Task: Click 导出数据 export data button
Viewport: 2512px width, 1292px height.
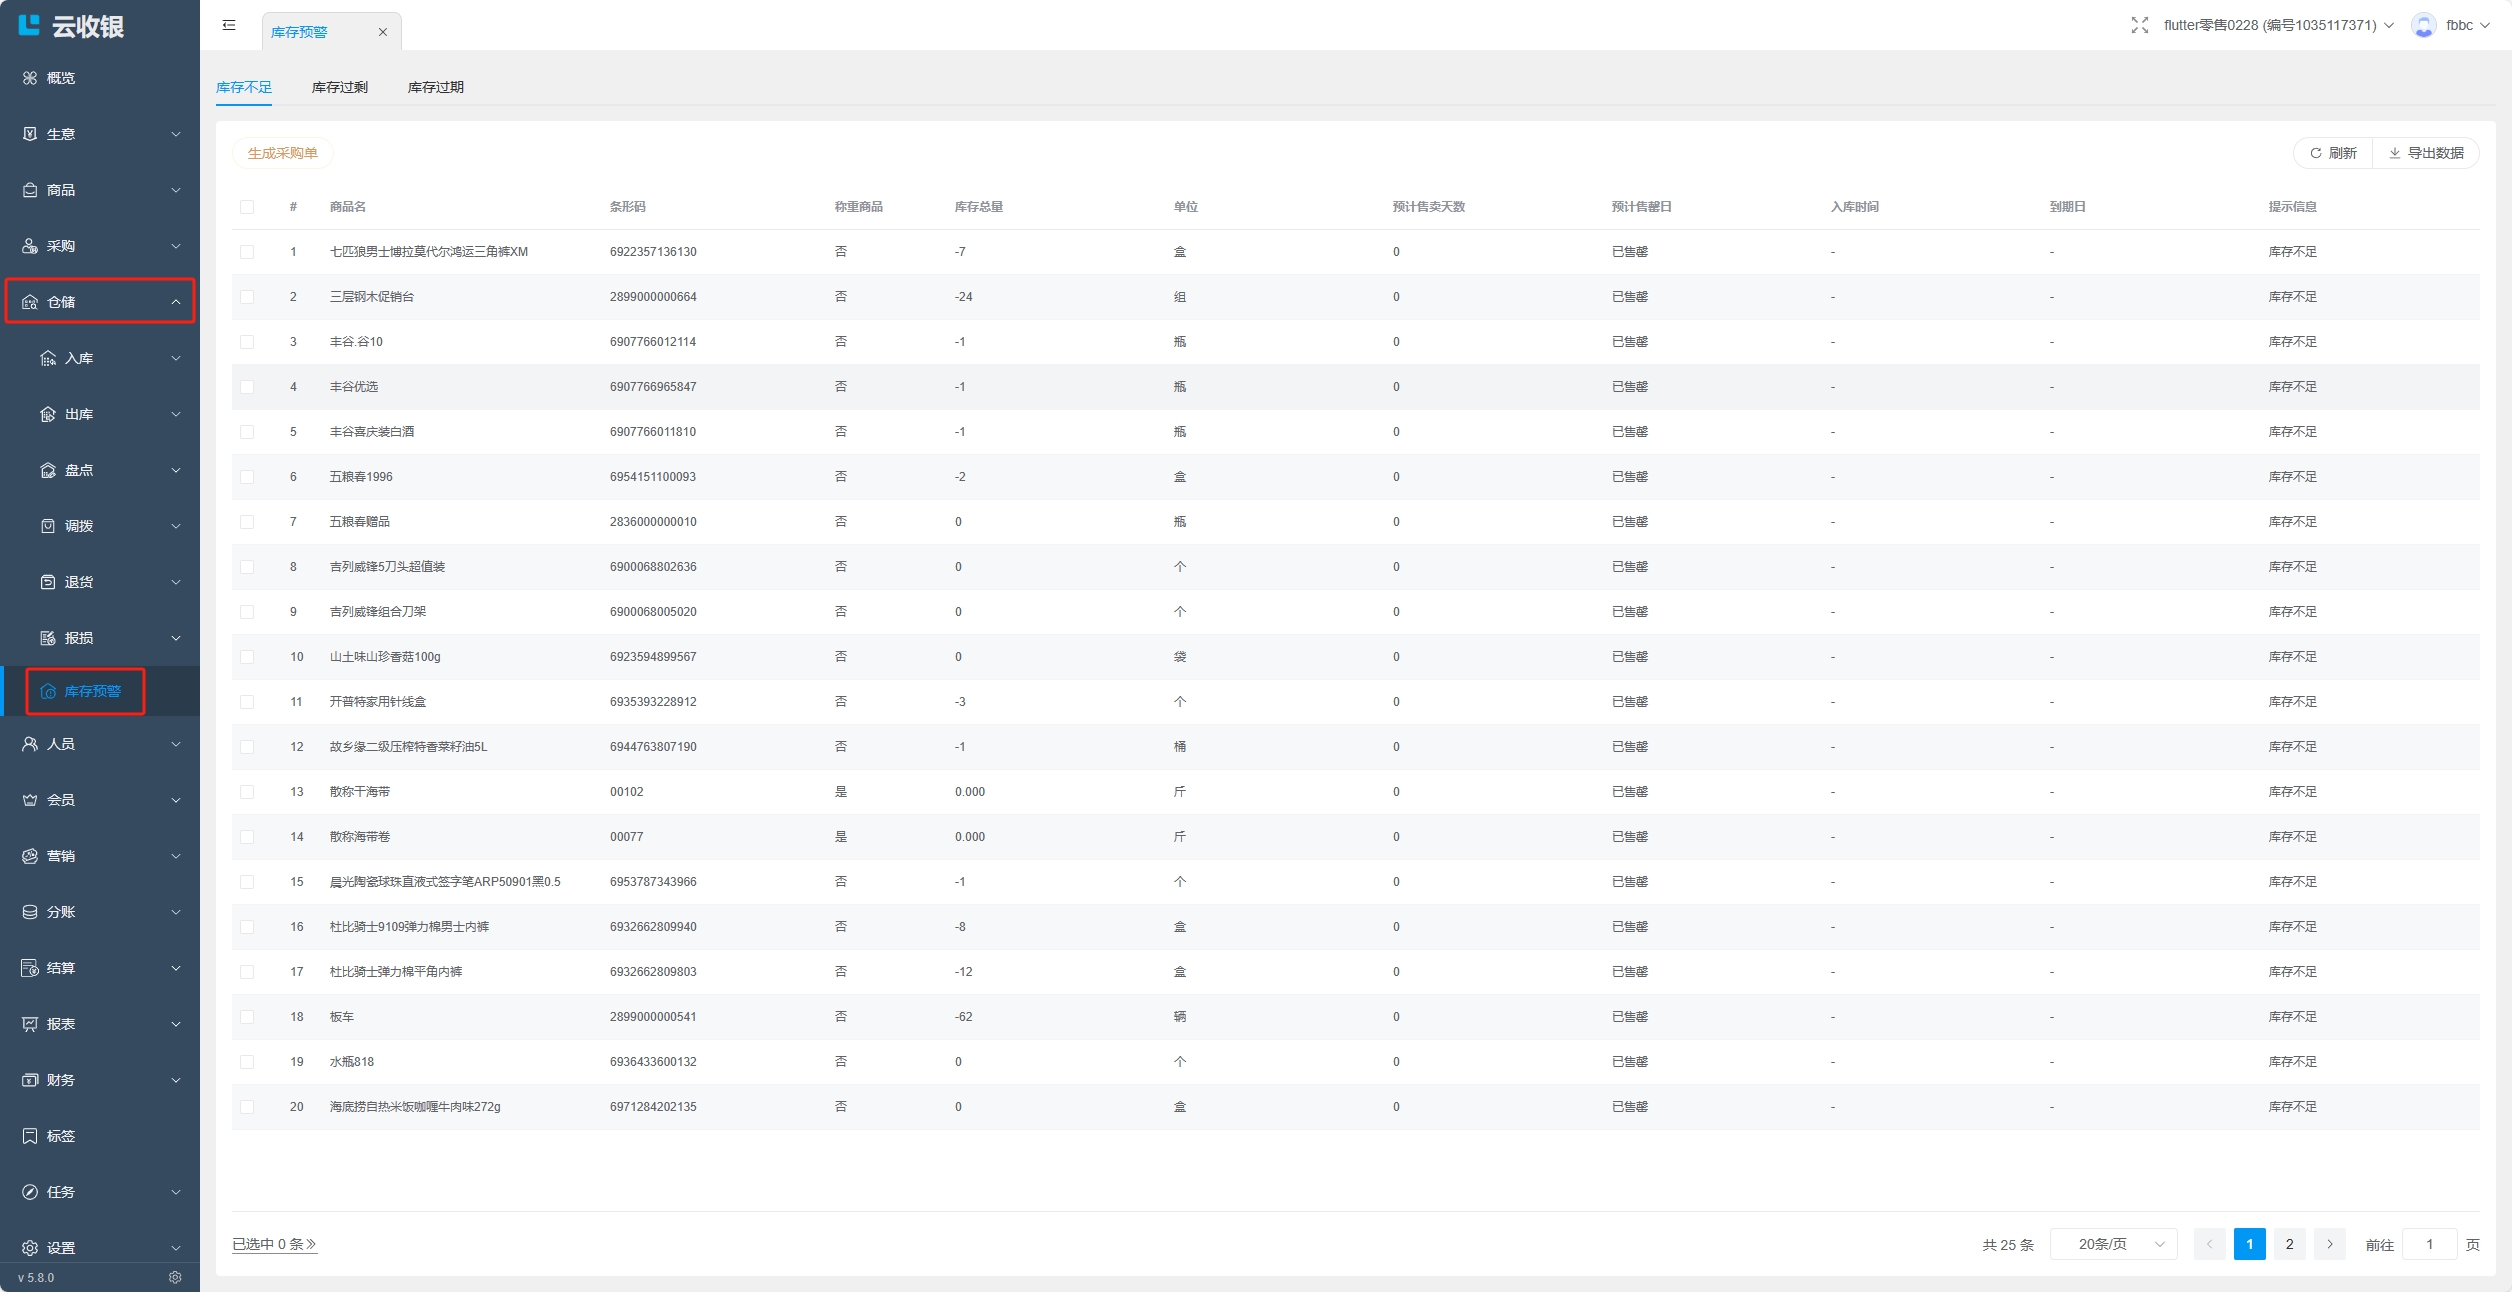Action: tap(2425, 153)
